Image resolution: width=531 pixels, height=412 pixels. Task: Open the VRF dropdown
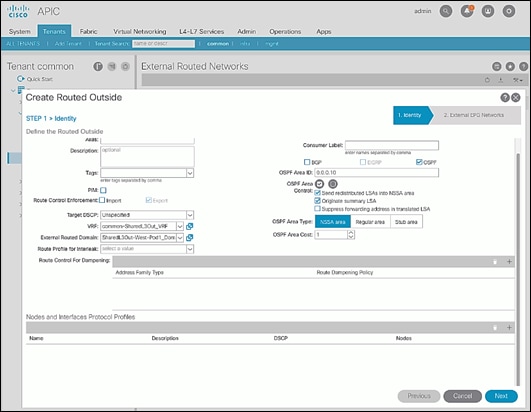click(x=180, y=226)
